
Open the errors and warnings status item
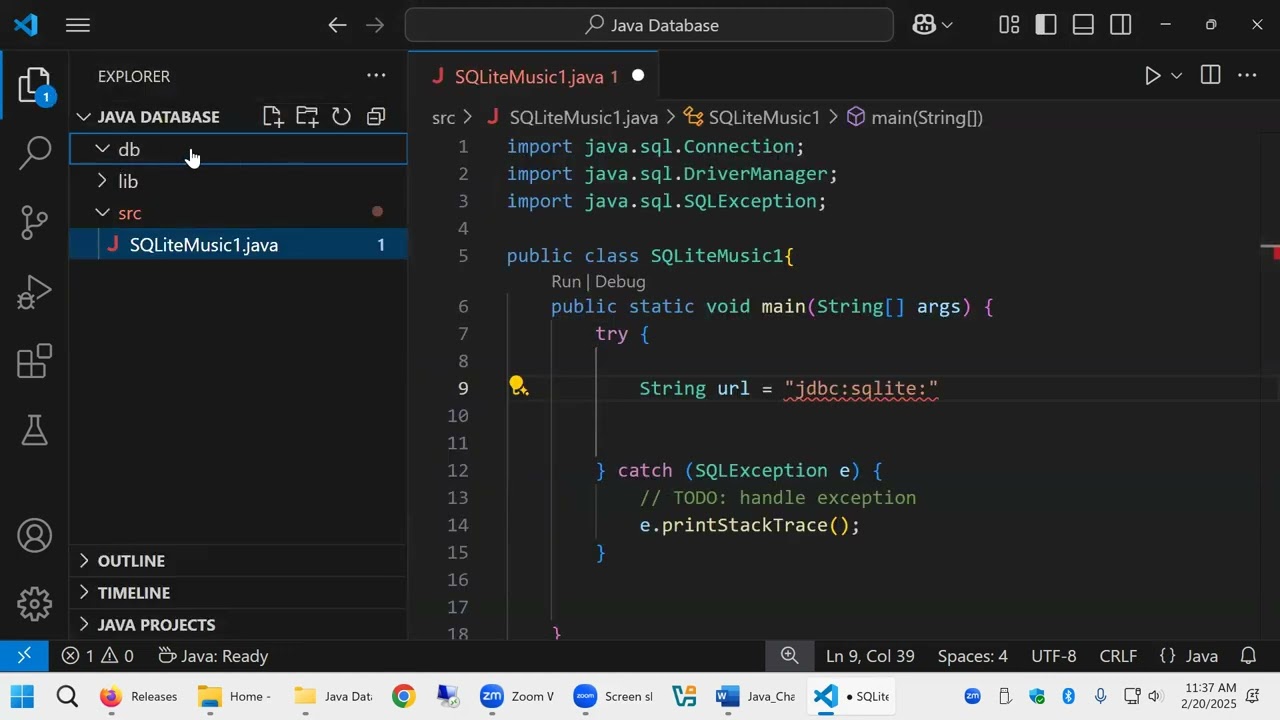click(97, 656)
